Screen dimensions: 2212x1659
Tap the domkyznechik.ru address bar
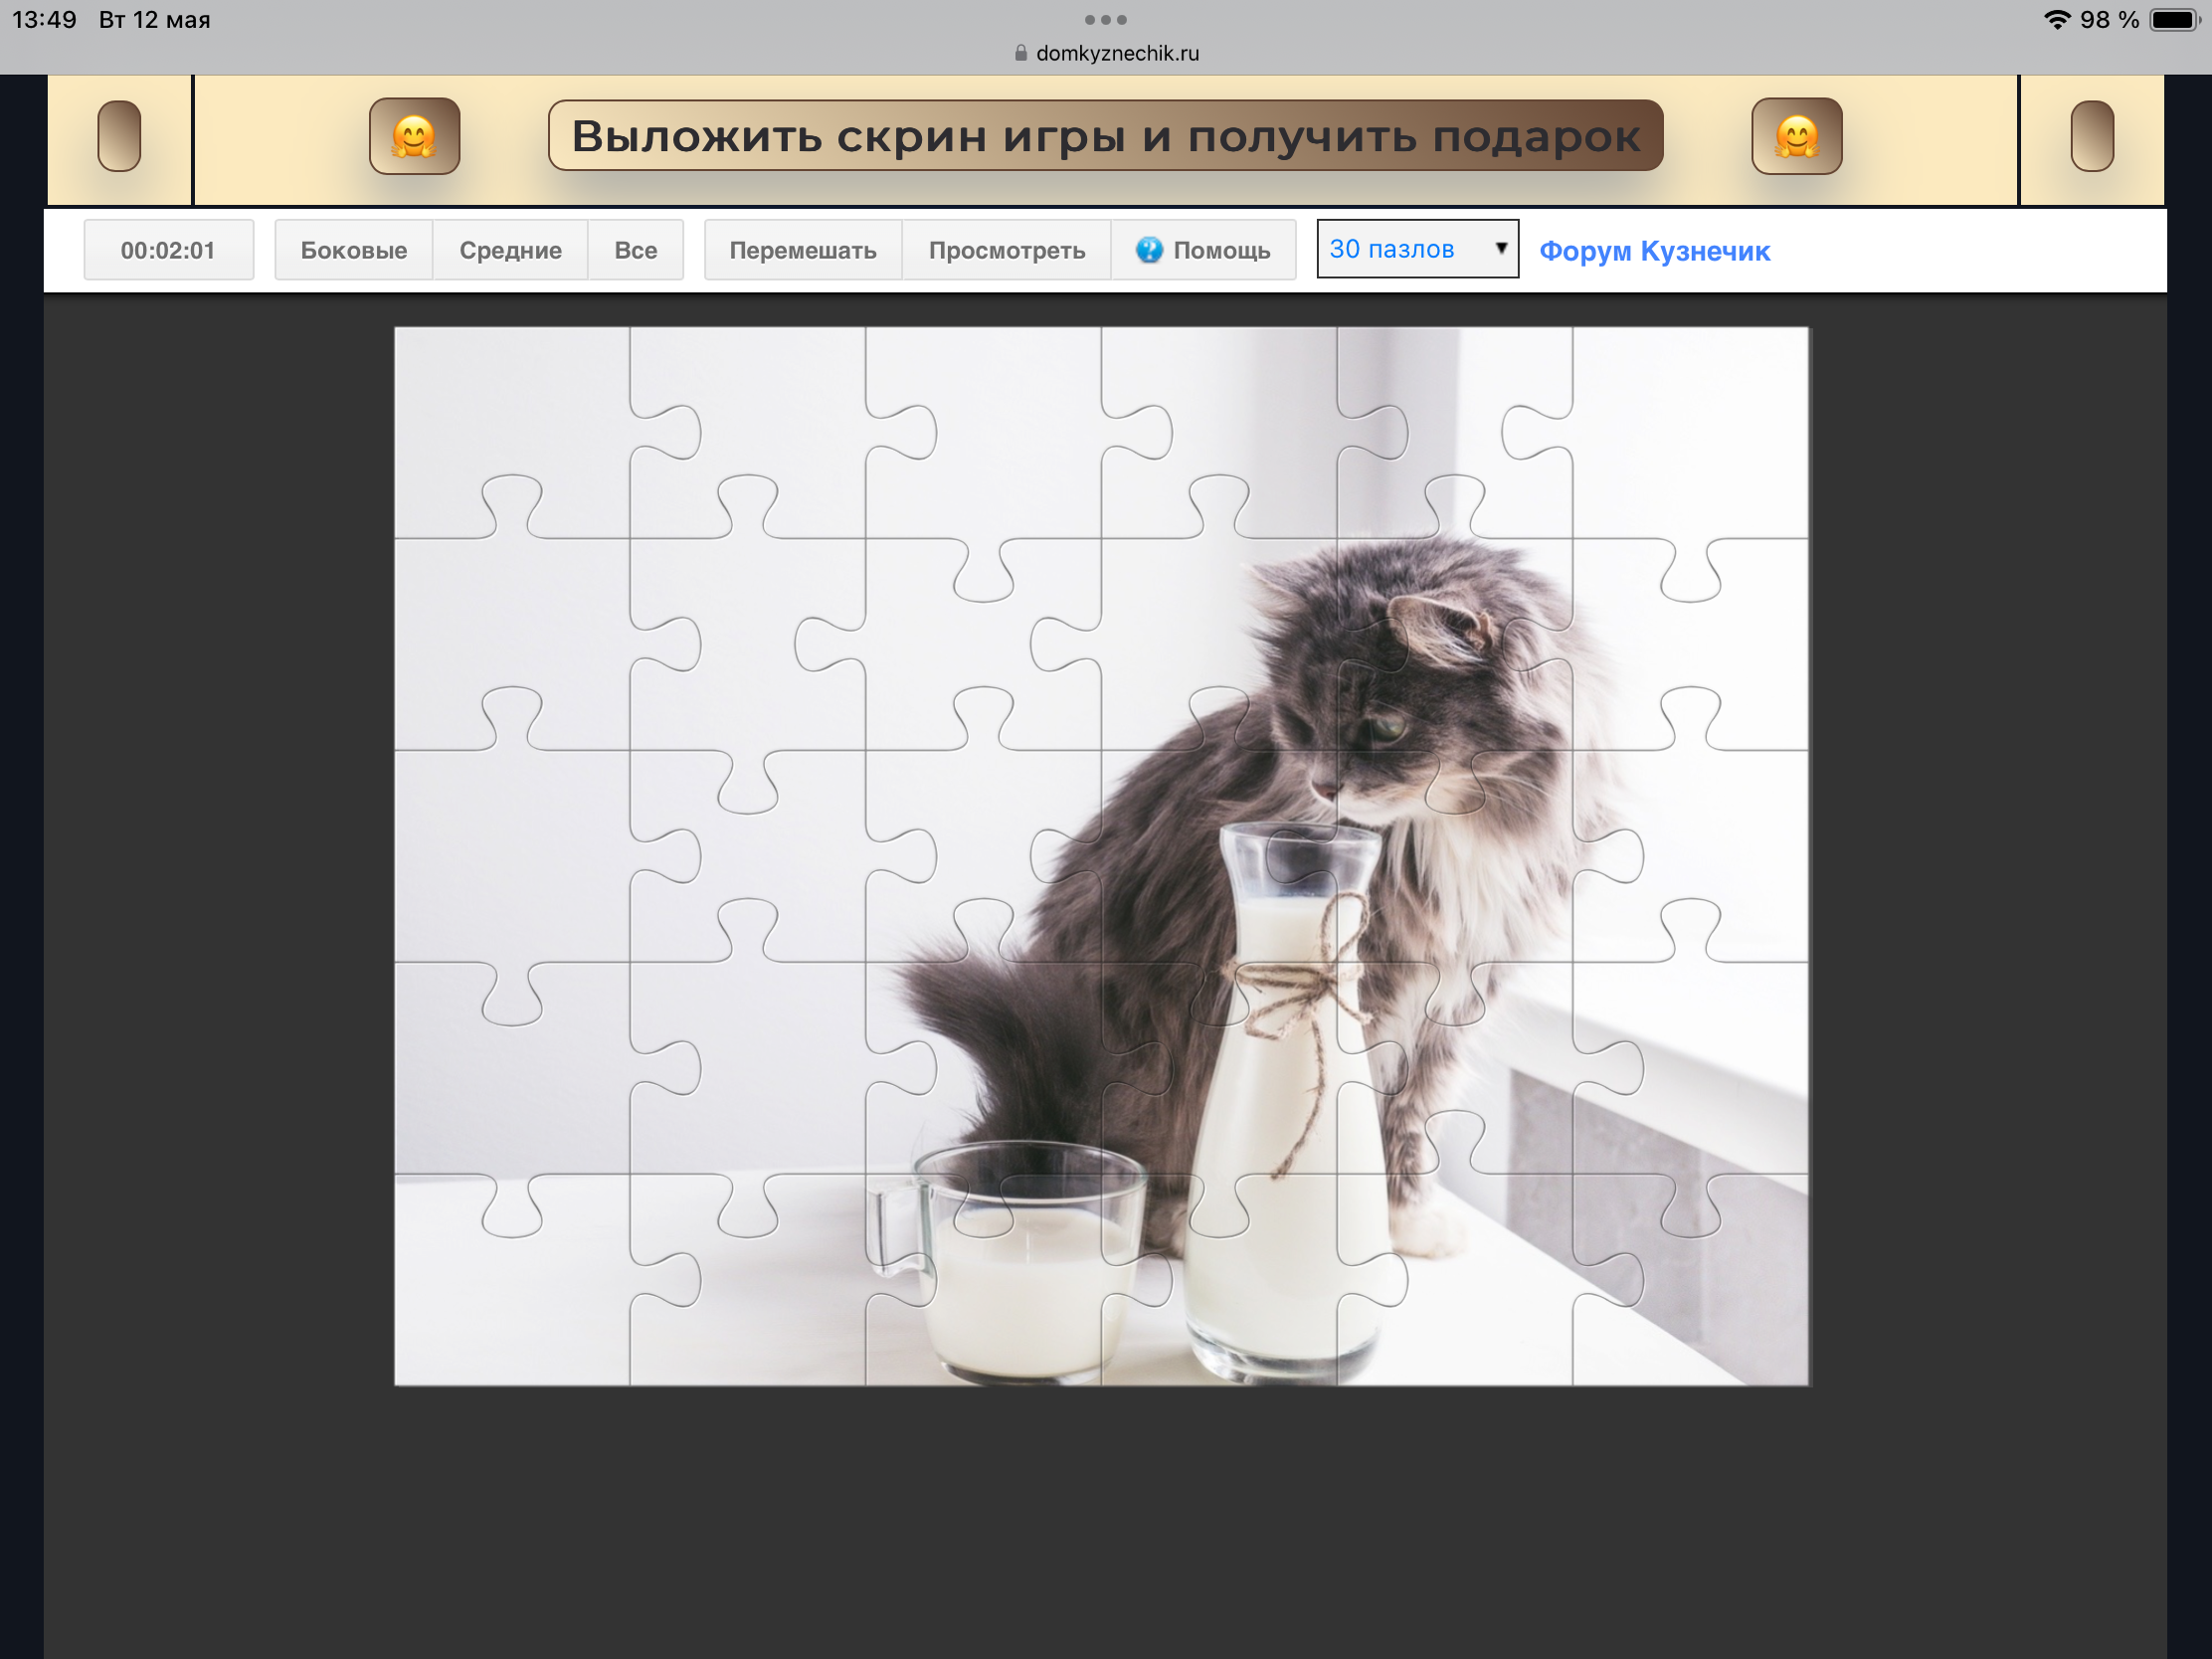1106,53
